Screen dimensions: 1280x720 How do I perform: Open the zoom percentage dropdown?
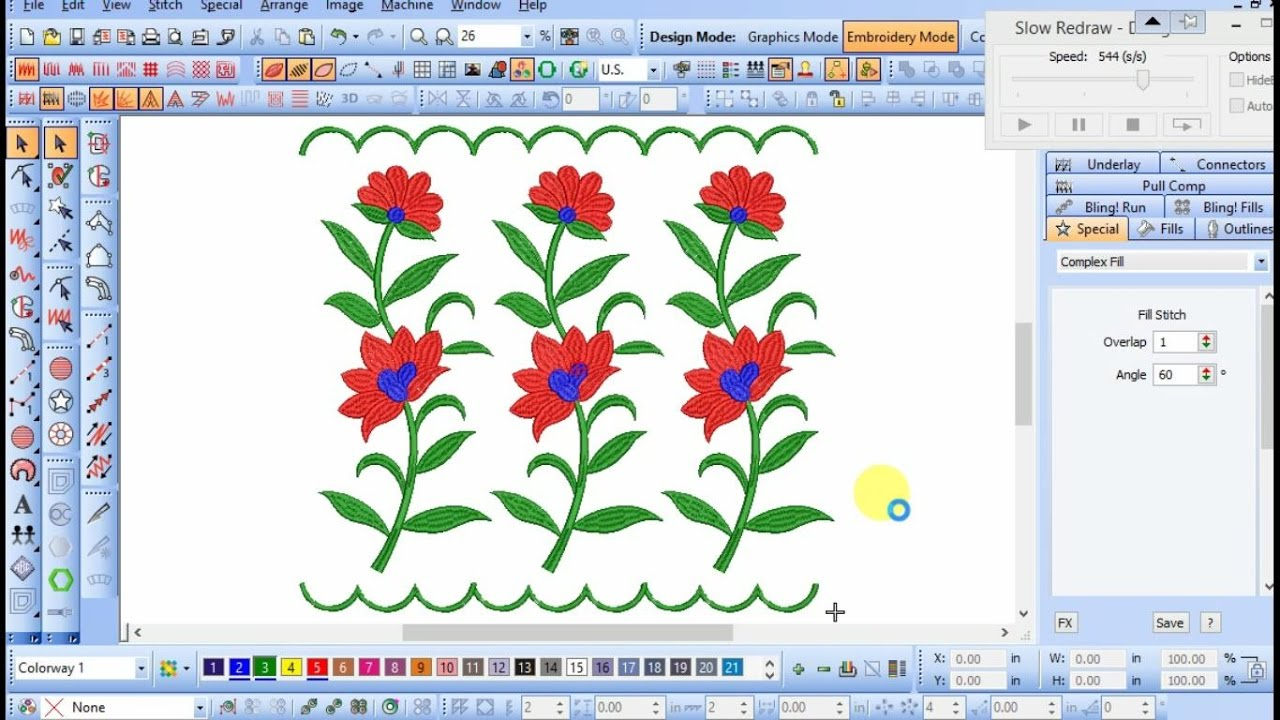[526, 37]
